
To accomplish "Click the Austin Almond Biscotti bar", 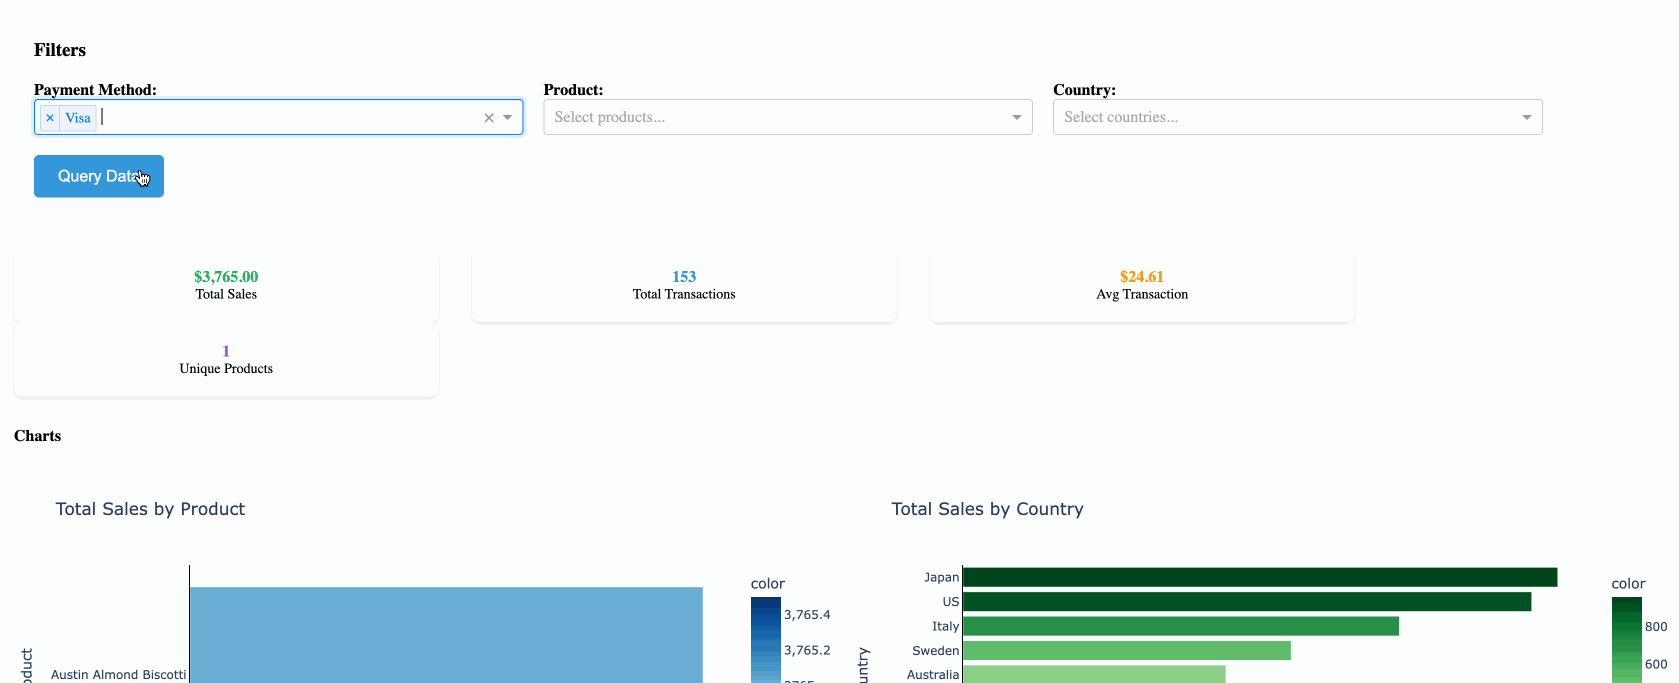I will pyautogui.click(x=446, y=635).
